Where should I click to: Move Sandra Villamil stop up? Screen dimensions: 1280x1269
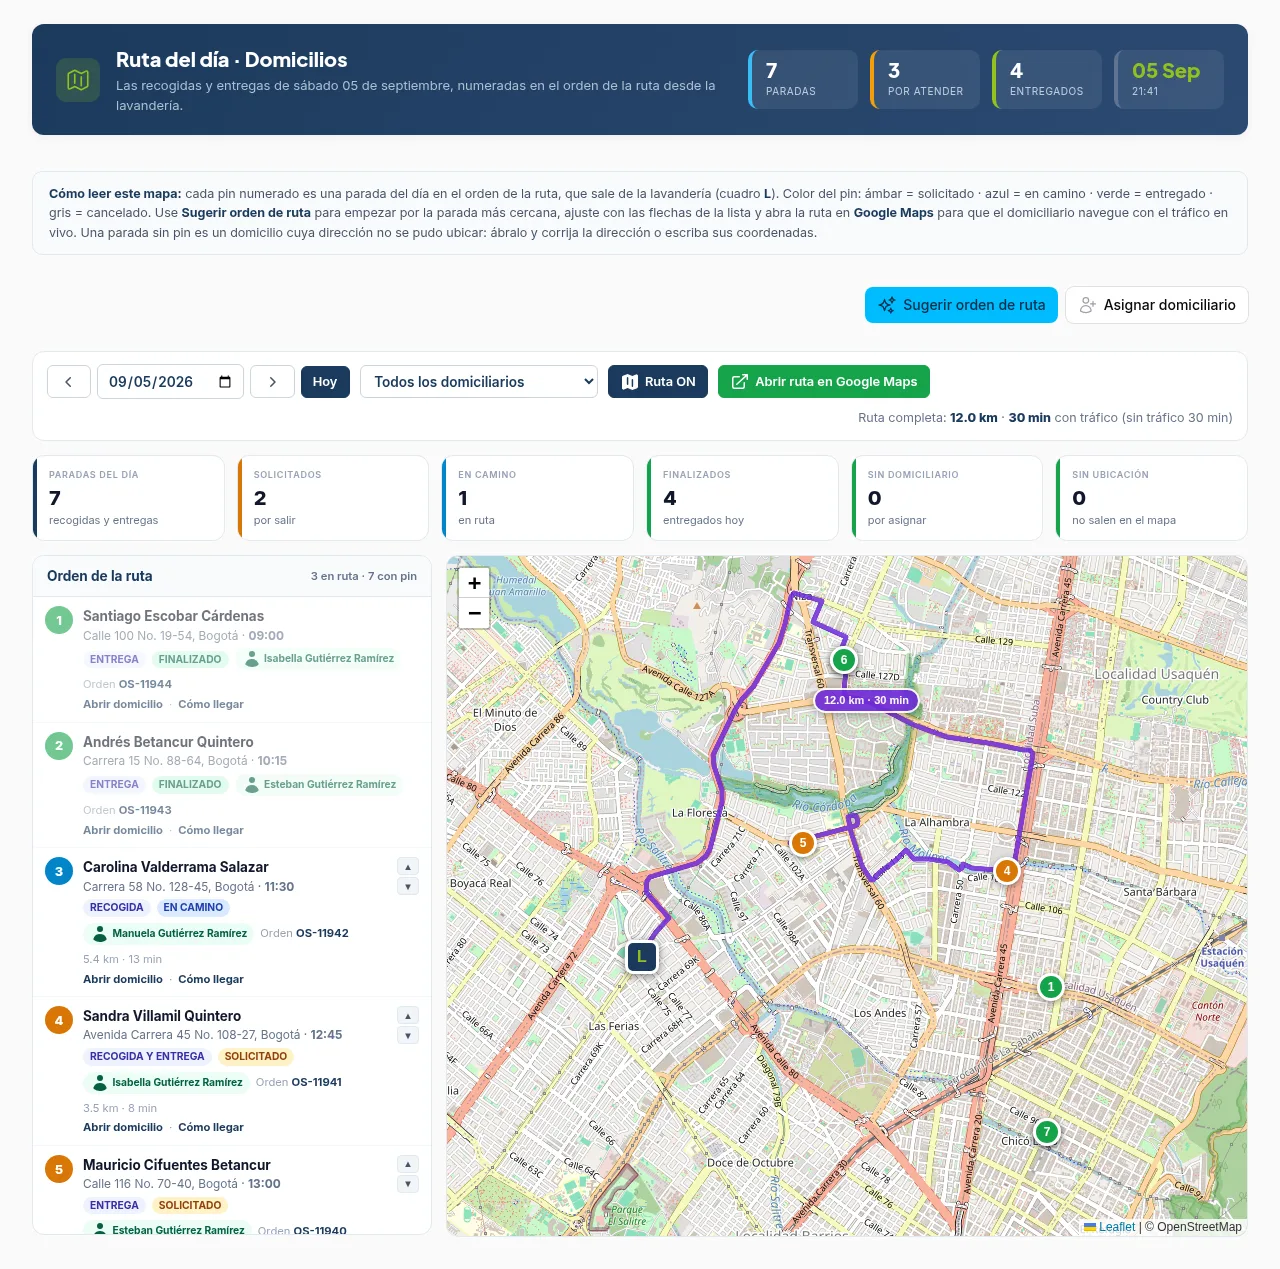[408, 1016]
